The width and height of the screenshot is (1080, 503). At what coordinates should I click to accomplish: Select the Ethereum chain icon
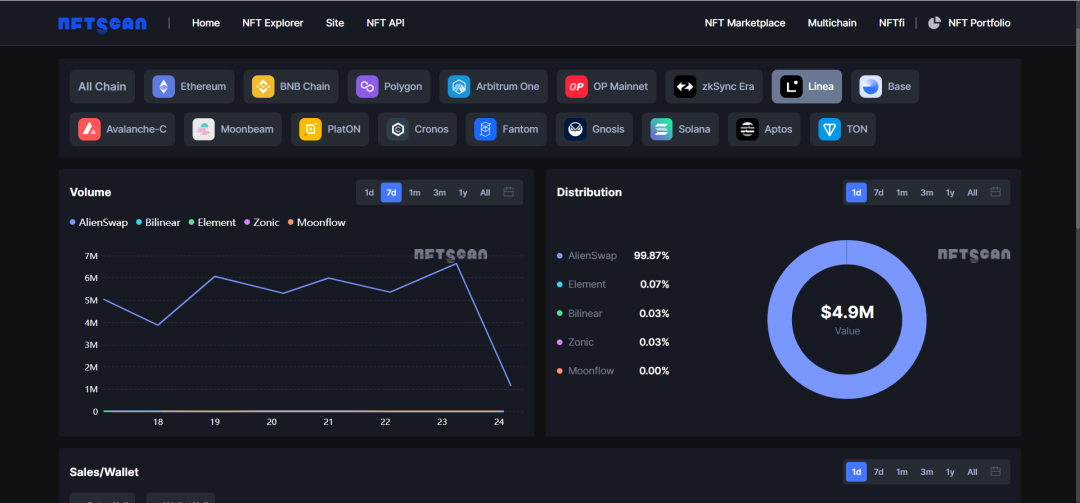pos(163,87)
